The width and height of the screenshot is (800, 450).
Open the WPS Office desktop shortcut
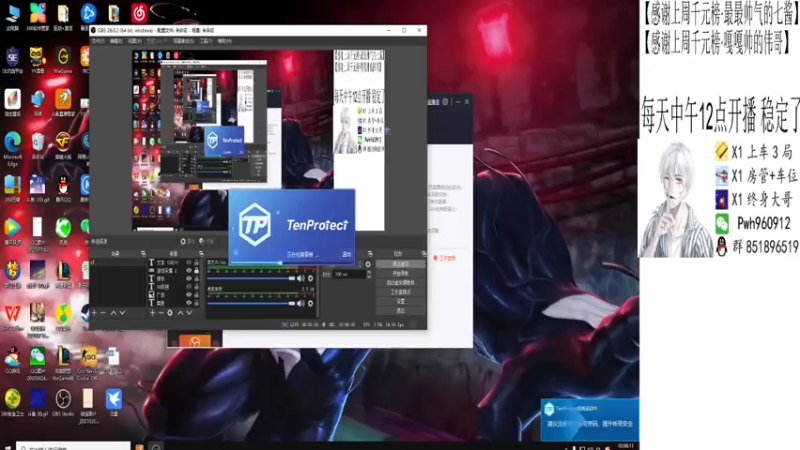(x=12, y=316)
